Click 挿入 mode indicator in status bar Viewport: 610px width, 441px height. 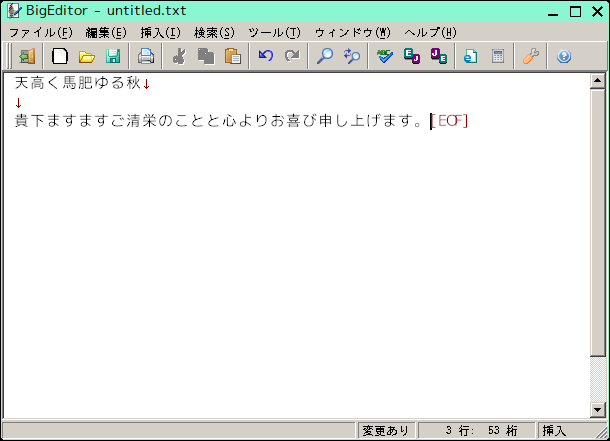pos(554,430)
